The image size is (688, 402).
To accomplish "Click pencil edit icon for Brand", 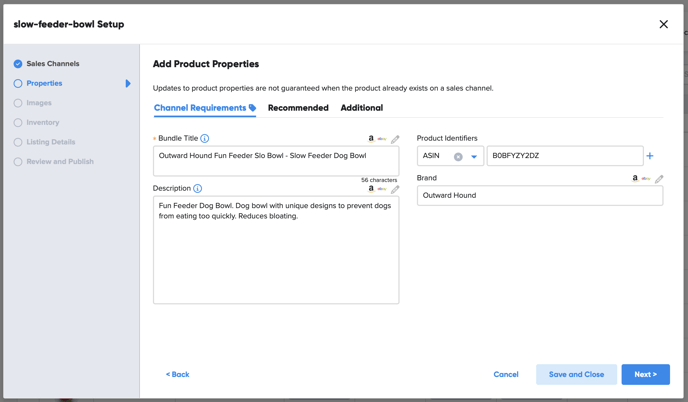I will click(x=659, y=179).
